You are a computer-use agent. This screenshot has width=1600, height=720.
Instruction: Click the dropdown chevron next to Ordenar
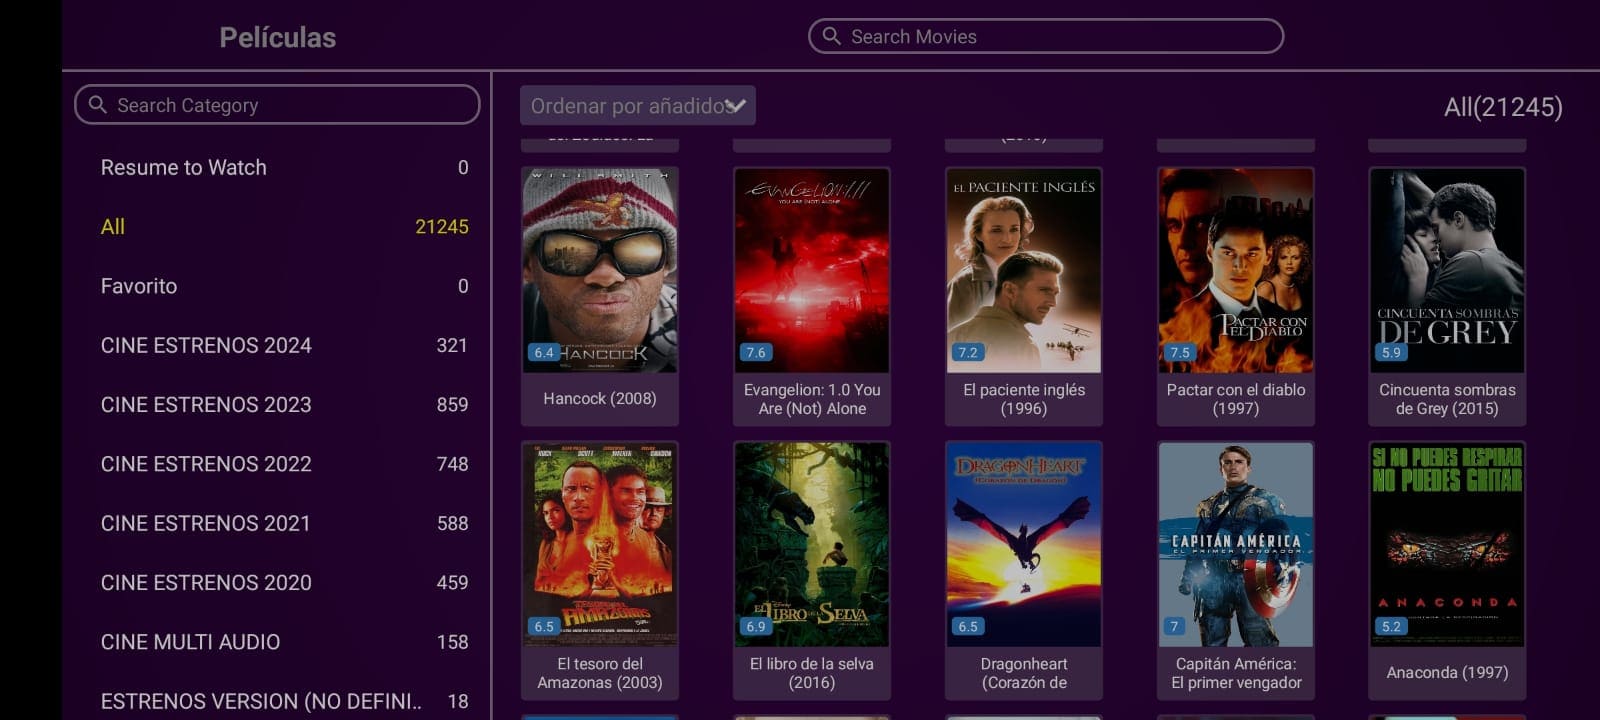(x=736, y=106)
